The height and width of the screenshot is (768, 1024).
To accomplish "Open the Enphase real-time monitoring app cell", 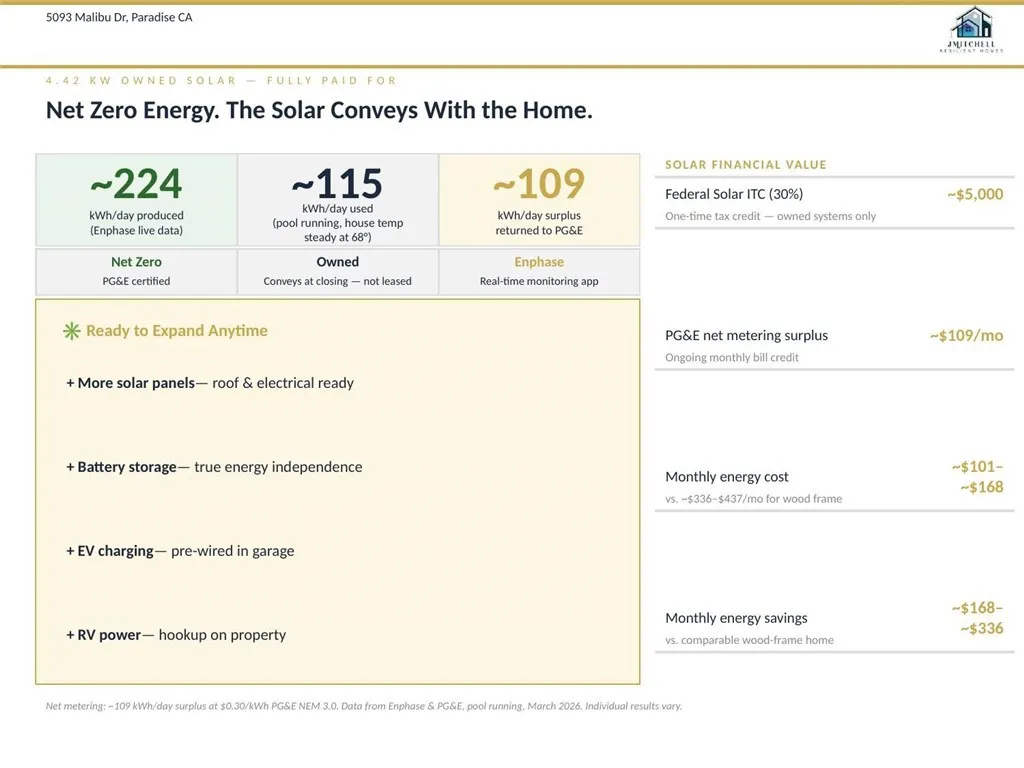I will click(x=538, y=271).
